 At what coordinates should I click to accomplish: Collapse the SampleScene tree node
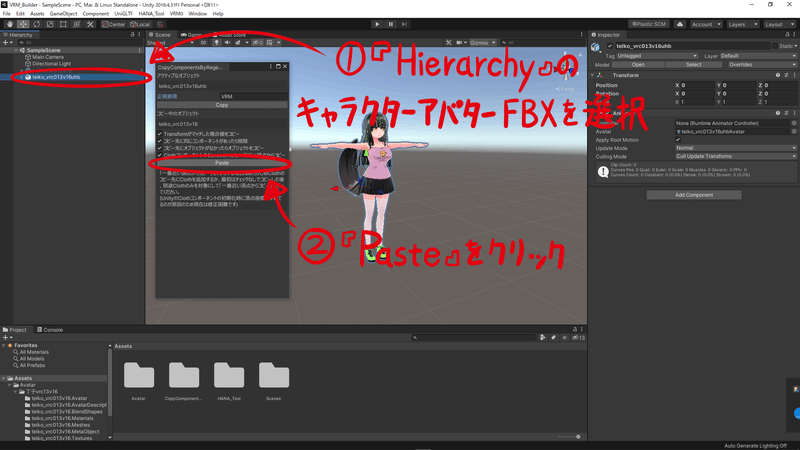(x=16, y=51)
